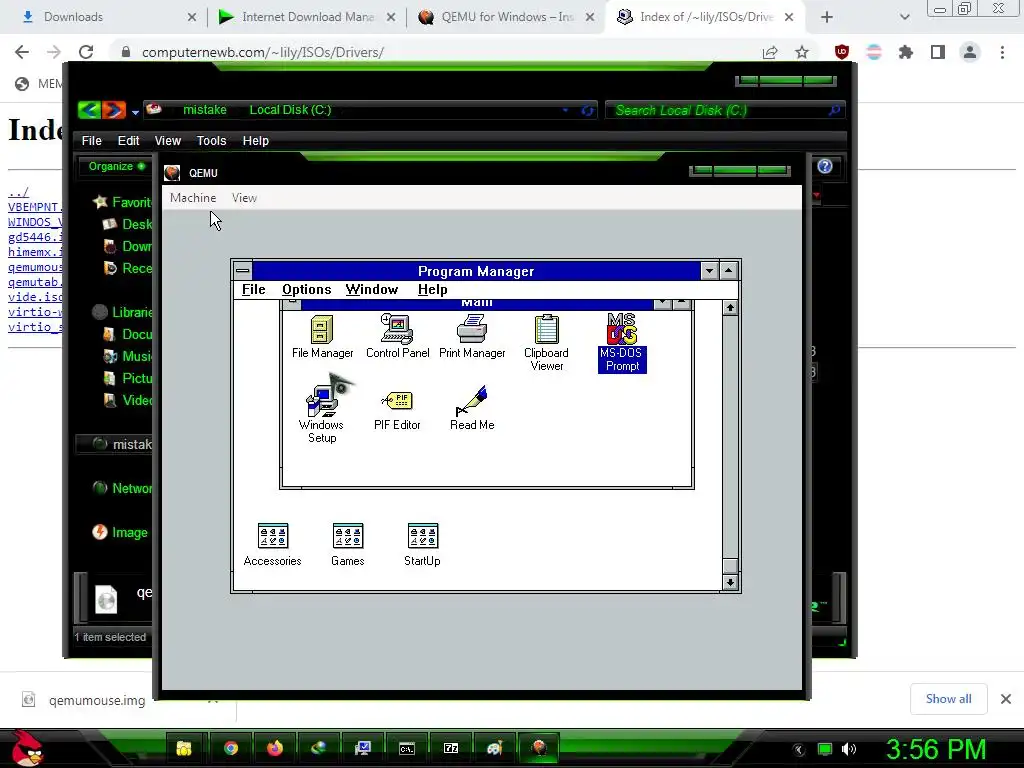Click taskbar volume speaker icon
This screenshot has width=1024, height=768.
(849, 749)
